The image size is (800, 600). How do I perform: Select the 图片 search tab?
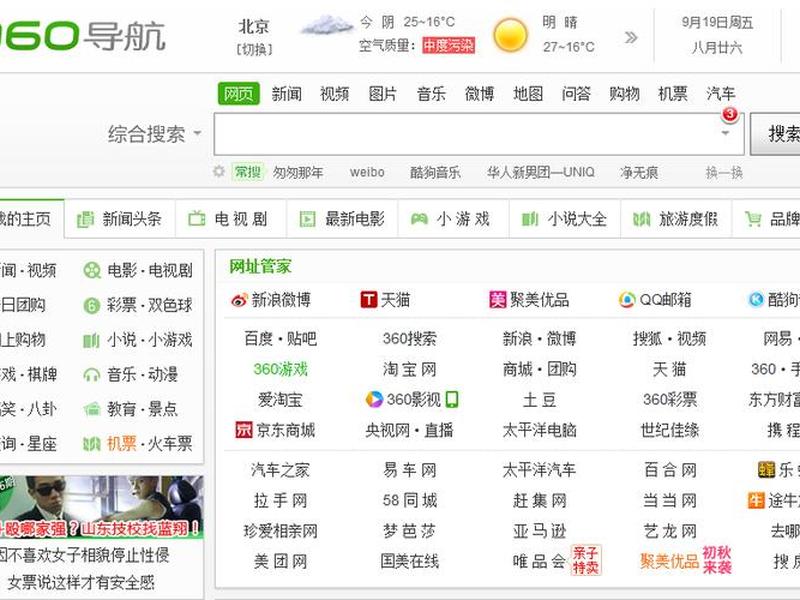pos(383,93)
